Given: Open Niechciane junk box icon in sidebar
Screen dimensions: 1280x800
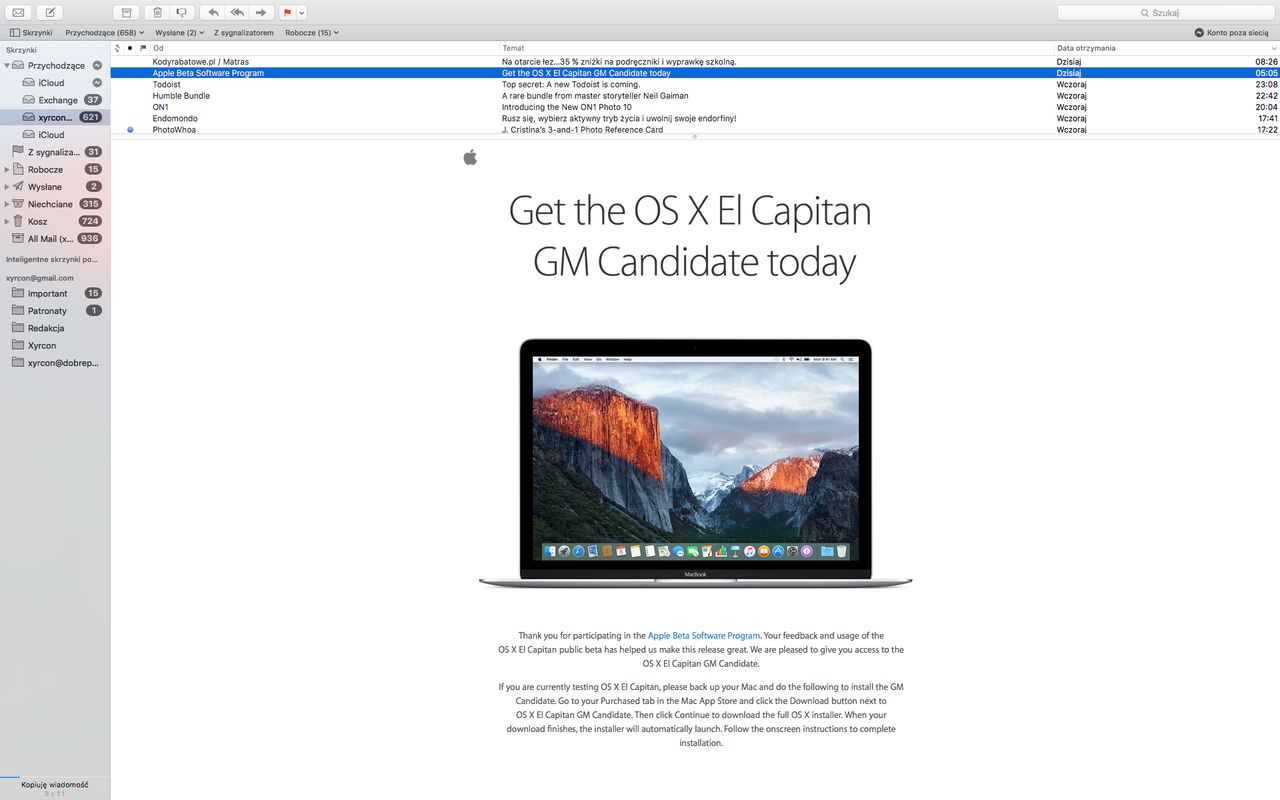Looking at the screenshot, I should (18, 203).
